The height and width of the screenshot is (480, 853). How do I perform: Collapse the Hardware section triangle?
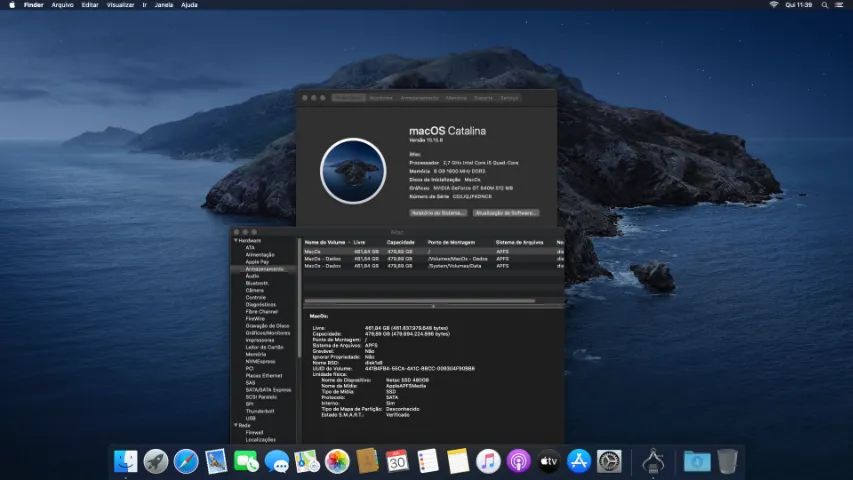pyautogui.click(x=236, y=241)
